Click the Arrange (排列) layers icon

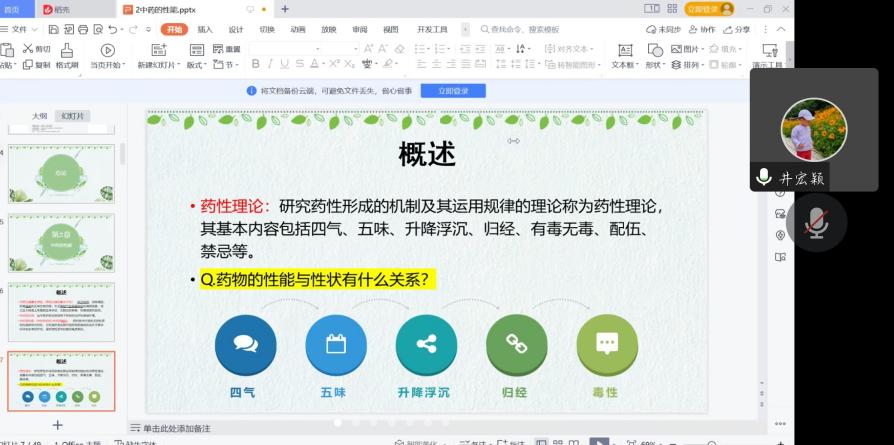click(x=676, y=64)
